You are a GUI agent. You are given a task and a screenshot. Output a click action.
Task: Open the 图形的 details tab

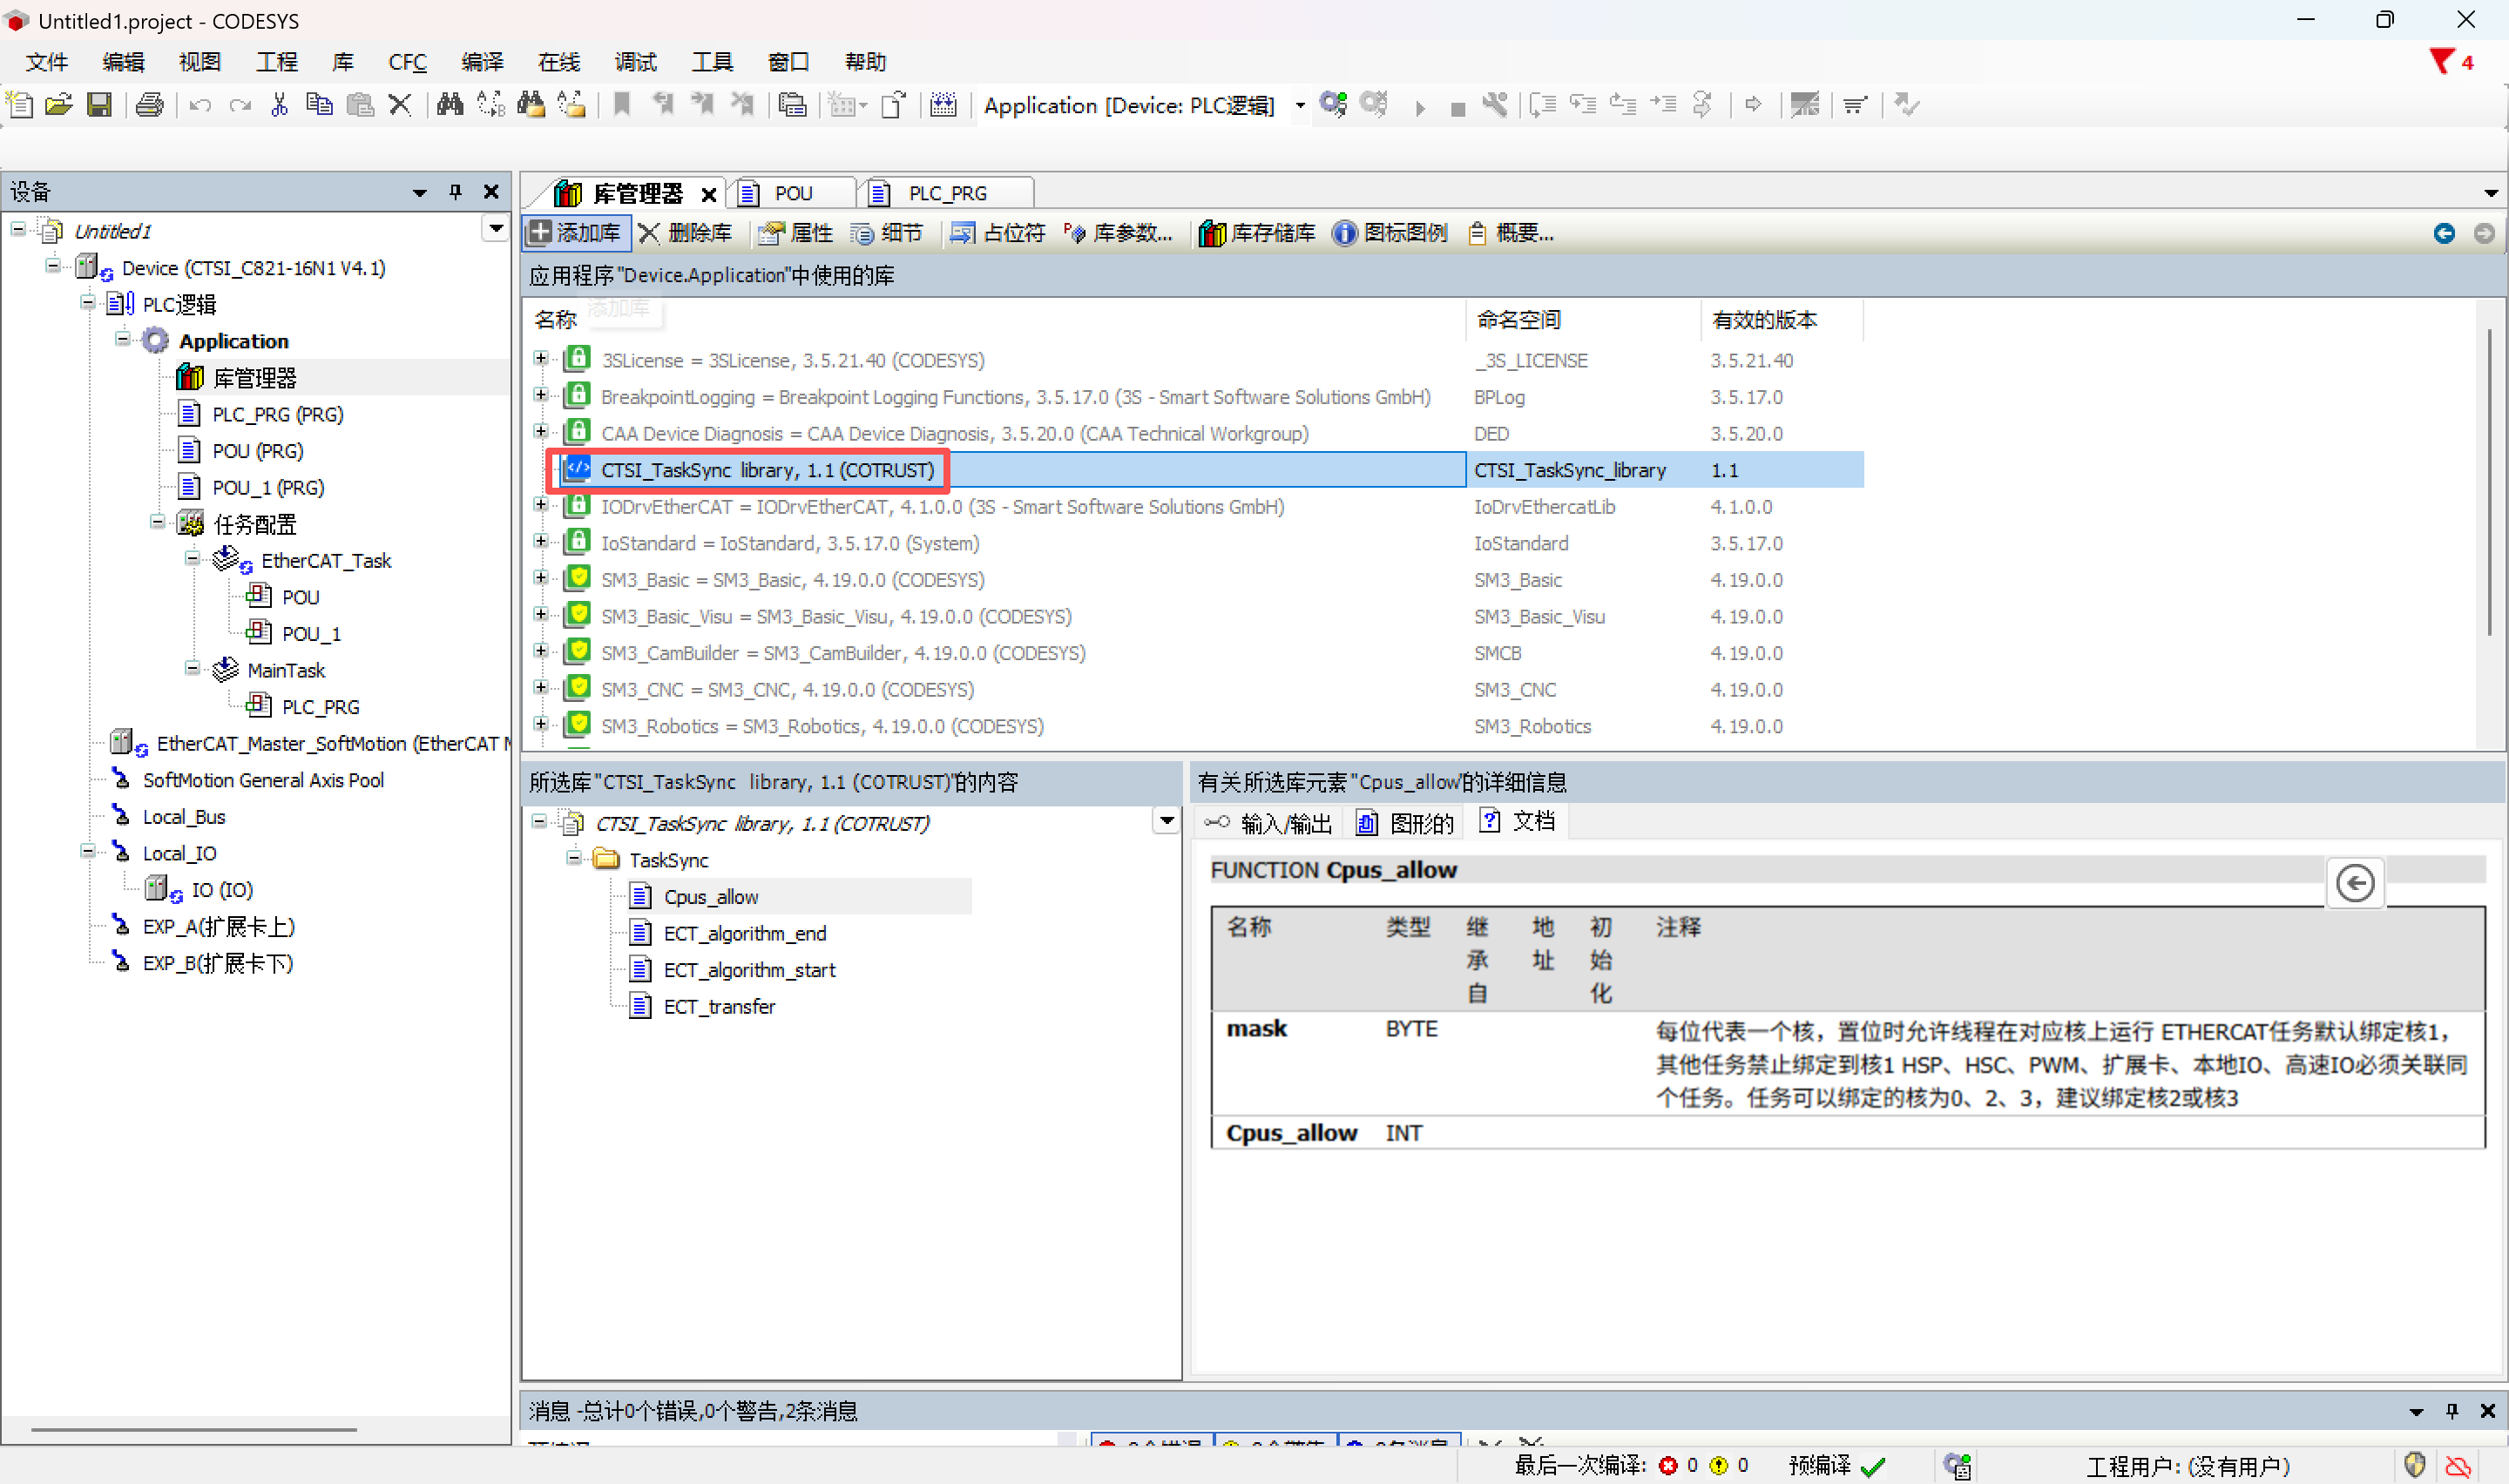1404,823
